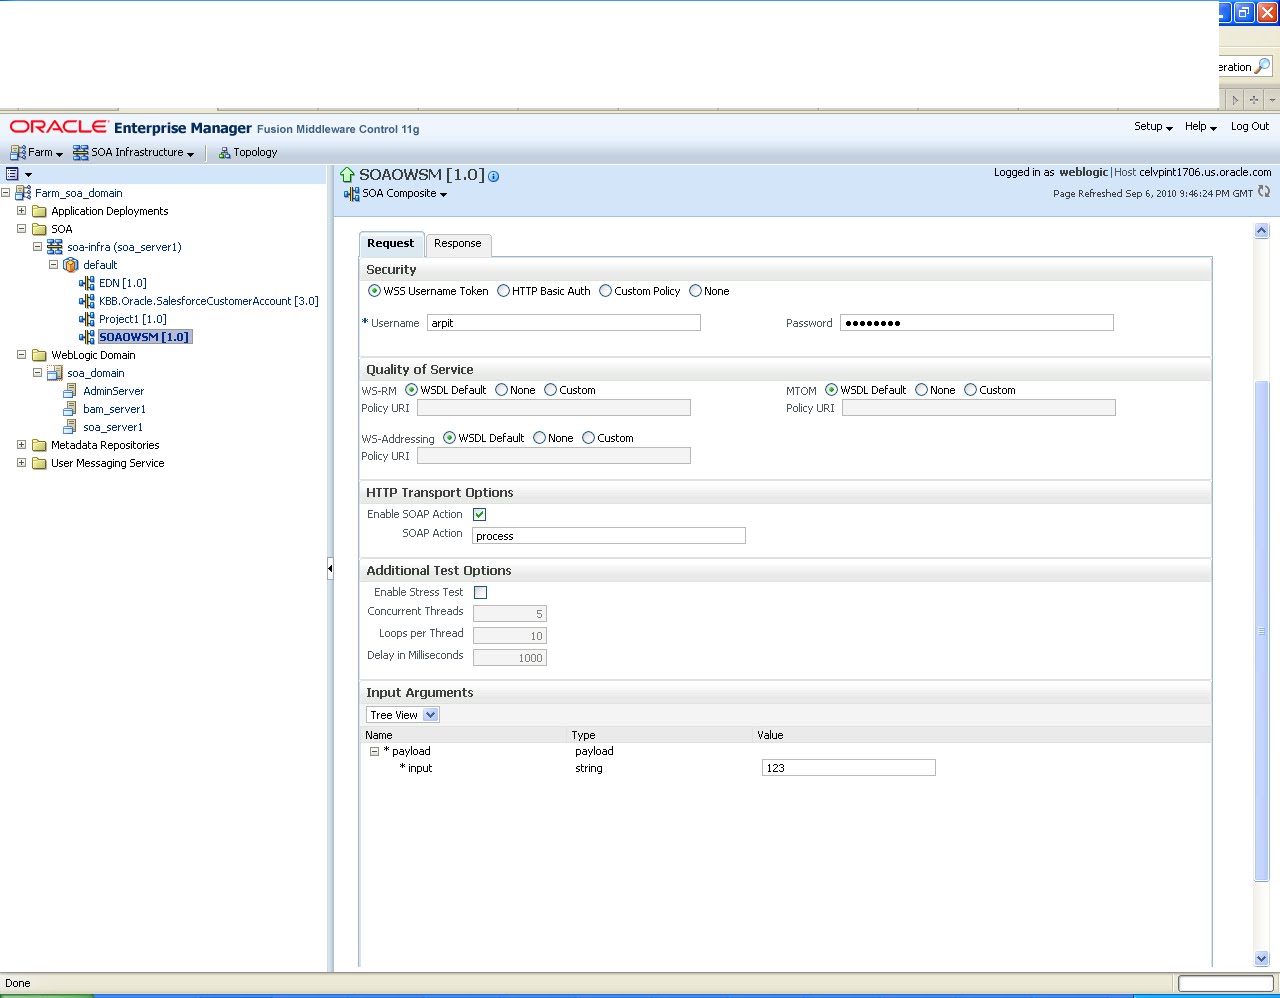This screenshot has height=998, width=1280.
Task: Switch to the Request tab
Action: tap(390, 244)
